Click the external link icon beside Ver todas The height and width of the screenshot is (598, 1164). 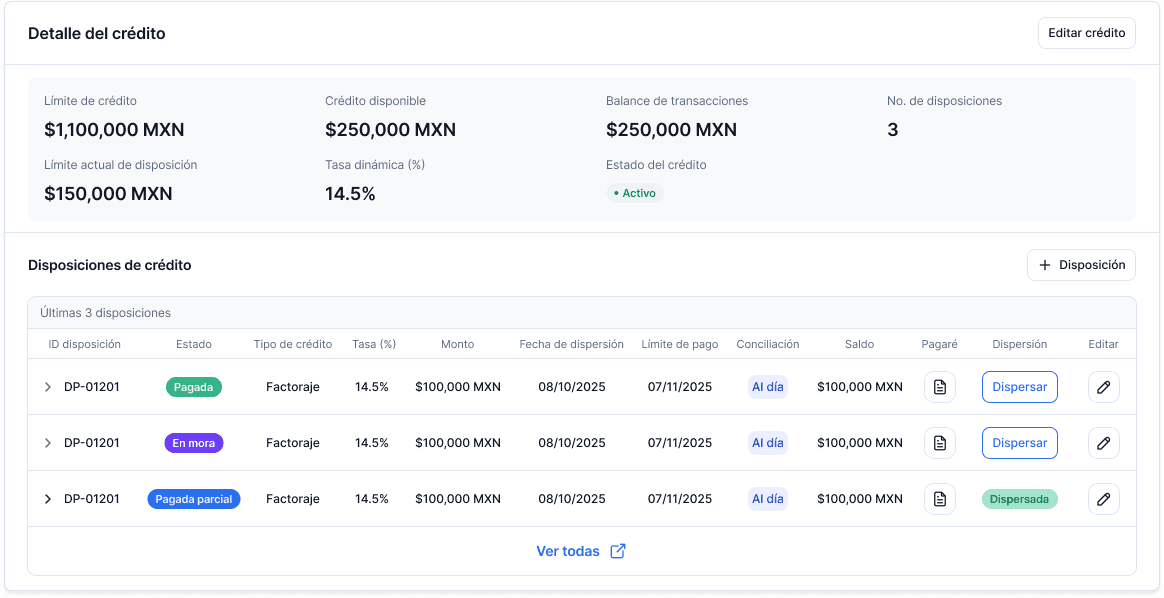click(618, 550)
